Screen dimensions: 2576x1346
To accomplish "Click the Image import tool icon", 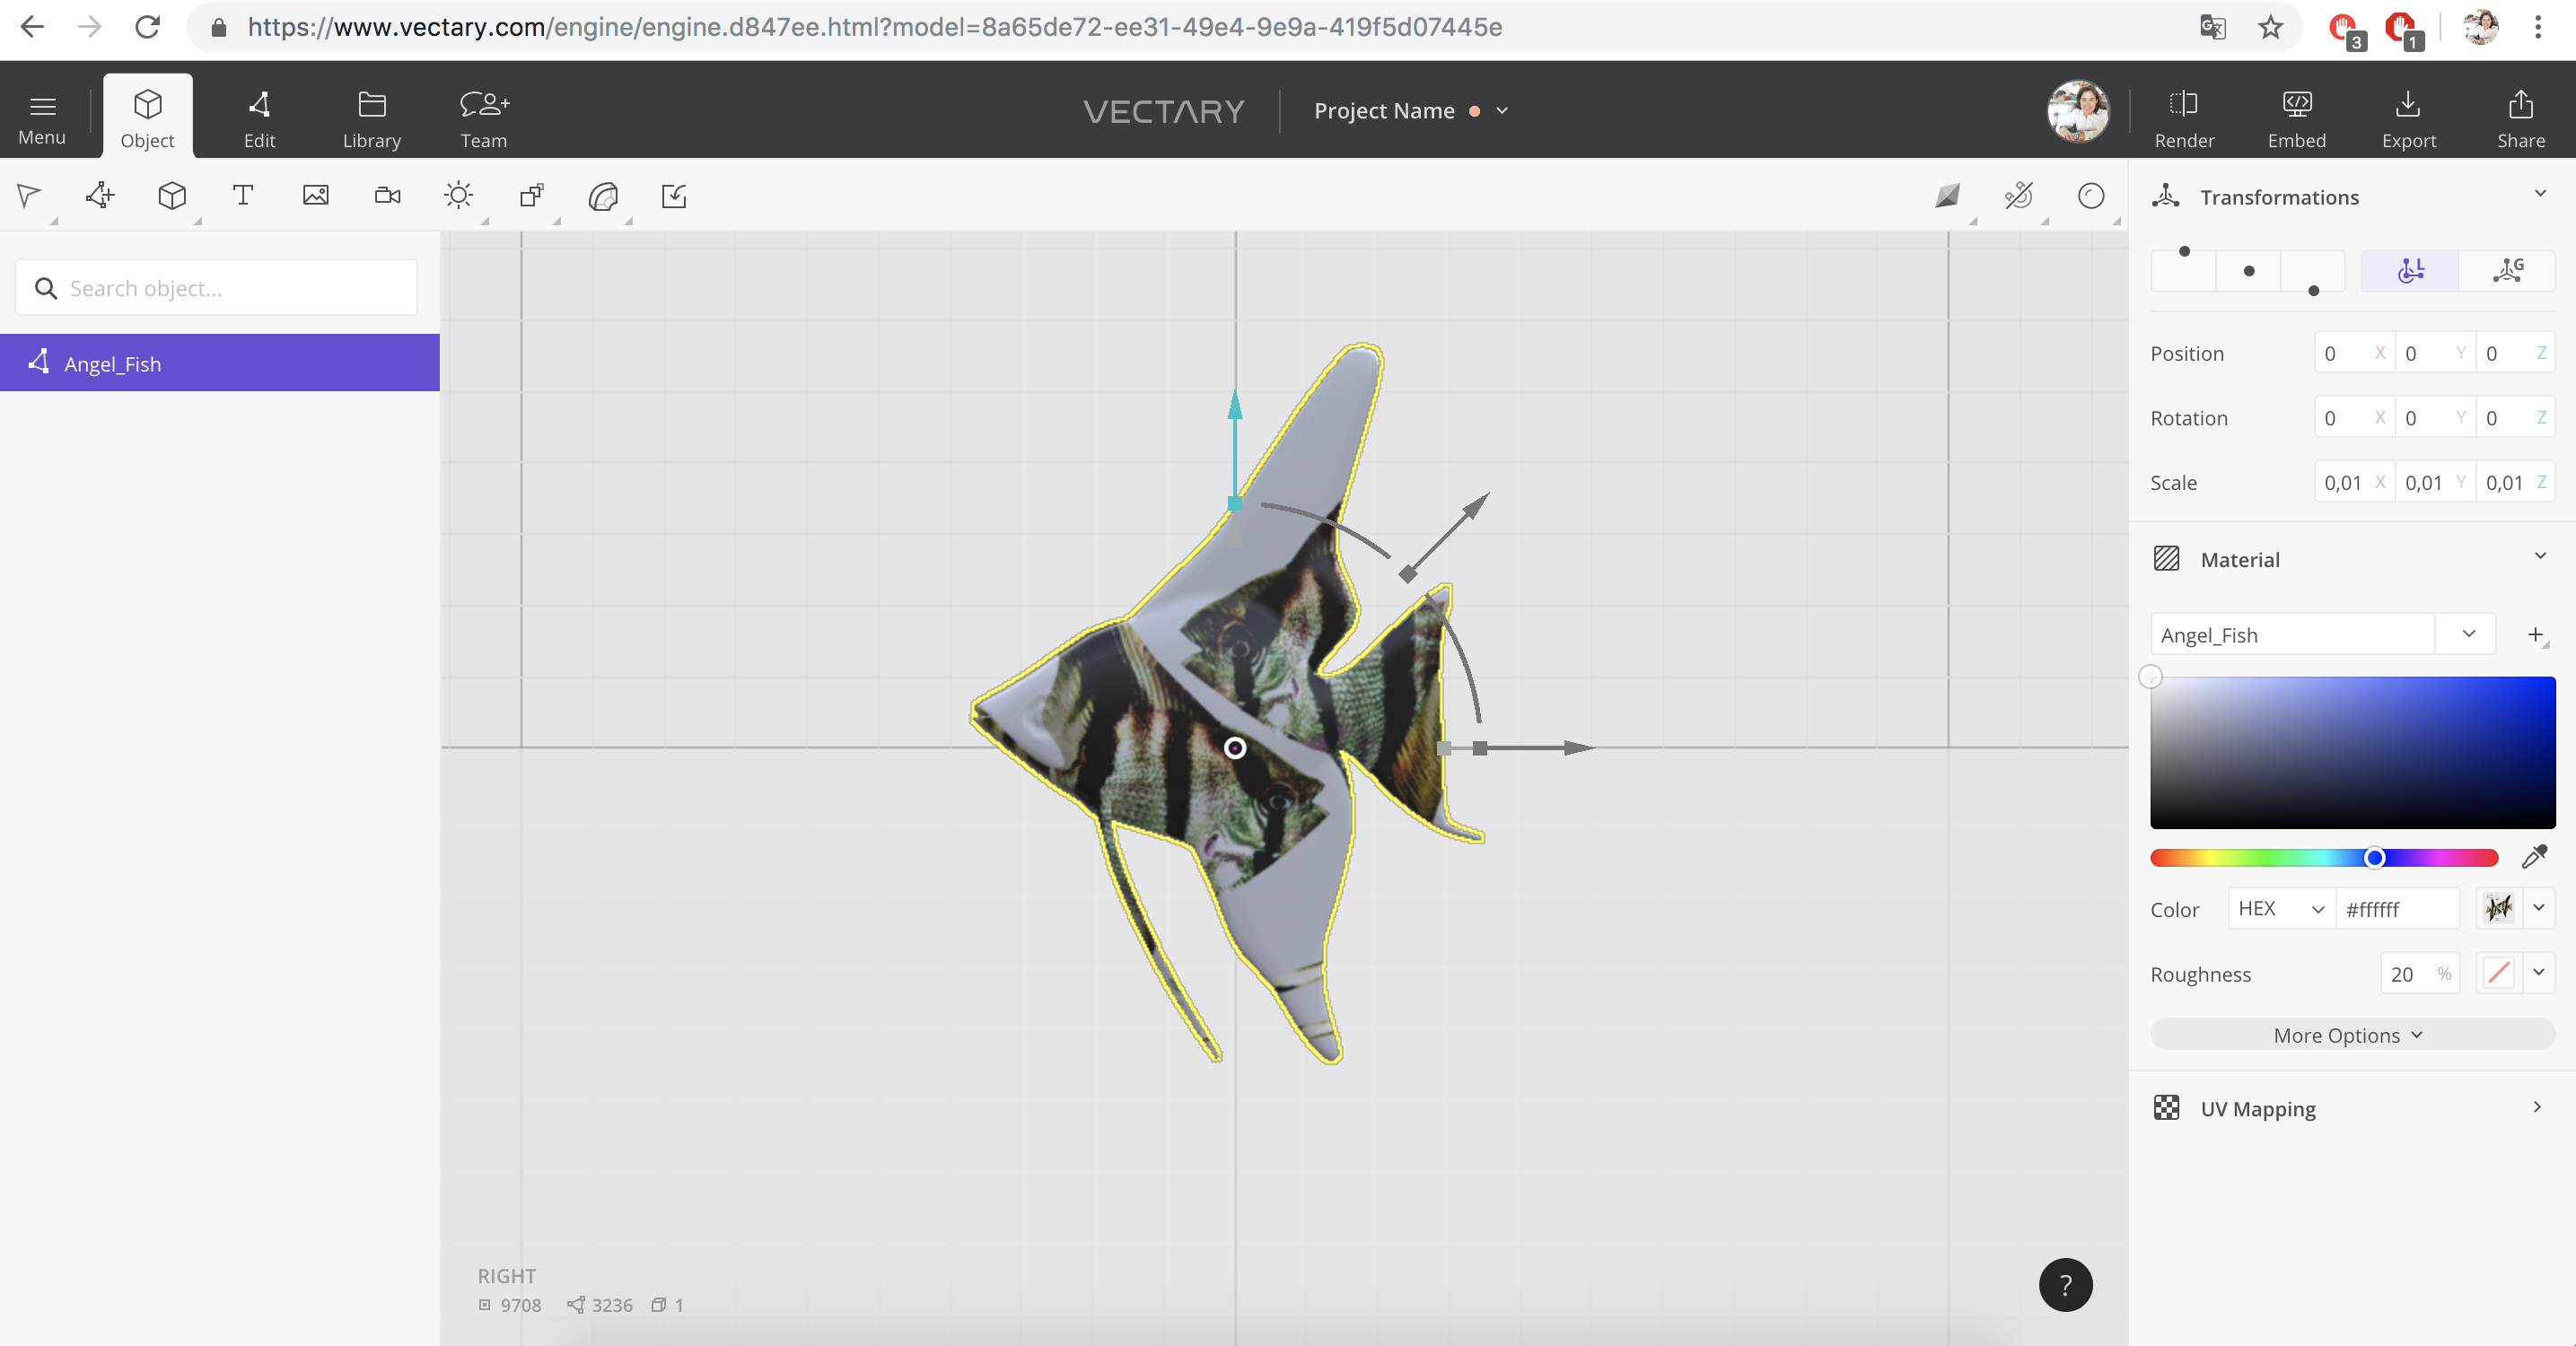I will [x=315, y=195].
